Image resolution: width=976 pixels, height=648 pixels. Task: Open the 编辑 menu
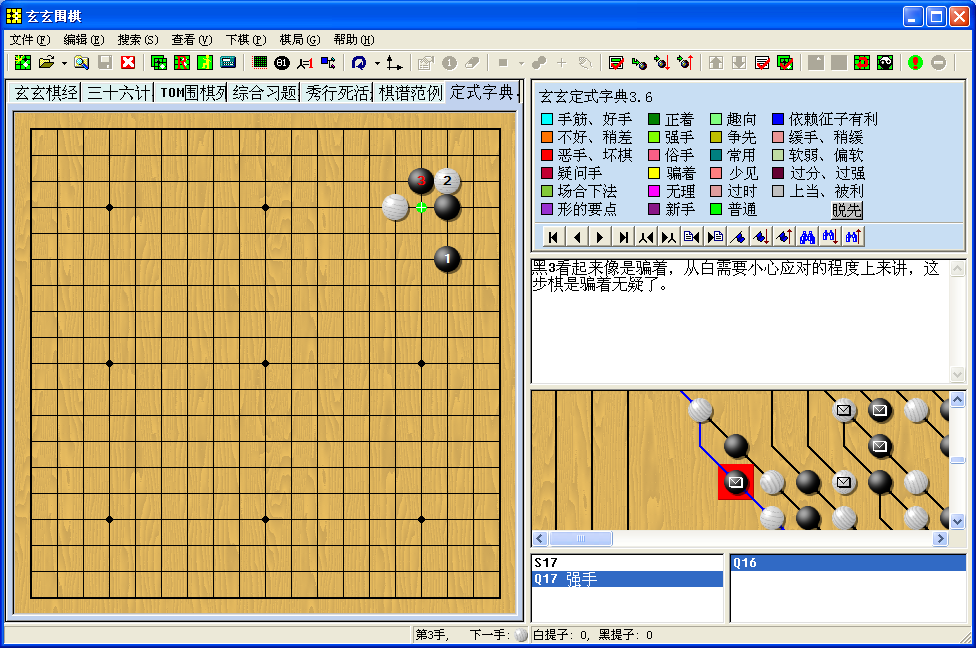(x=83, y=40)
